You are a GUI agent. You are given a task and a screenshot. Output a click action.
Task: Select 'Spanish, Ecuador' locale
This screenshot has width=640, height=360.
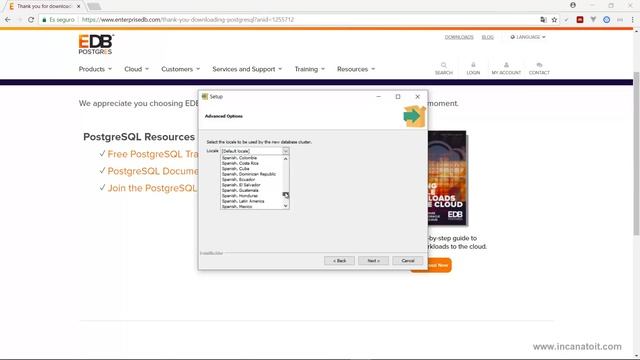tap(251, 180)
